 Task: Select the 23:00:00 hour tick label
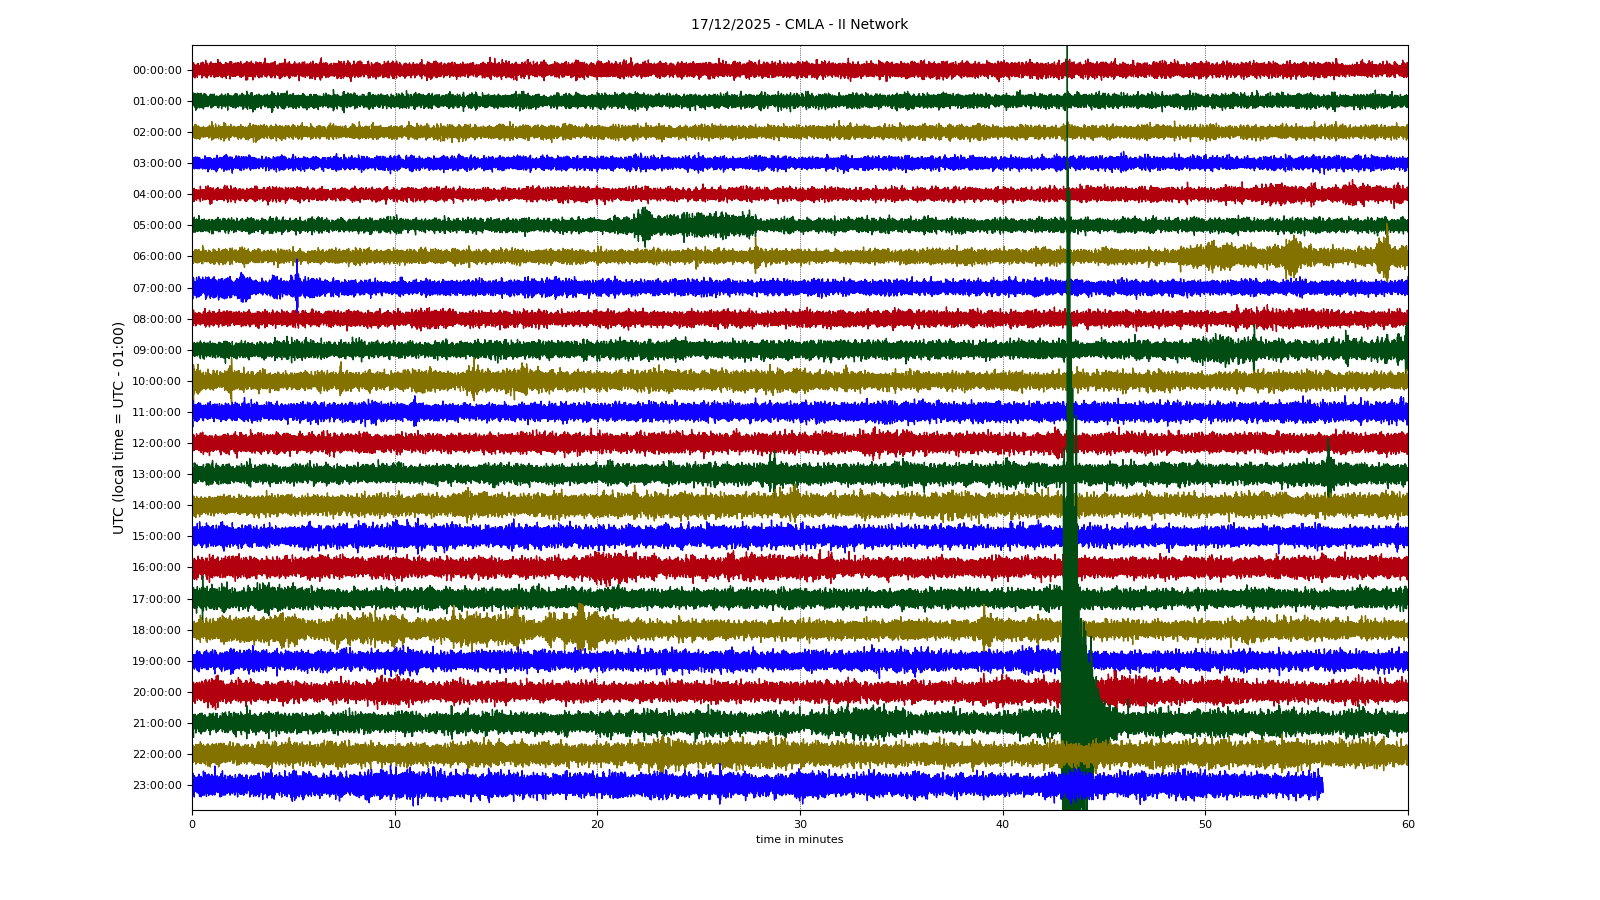(x=157, y=786)
